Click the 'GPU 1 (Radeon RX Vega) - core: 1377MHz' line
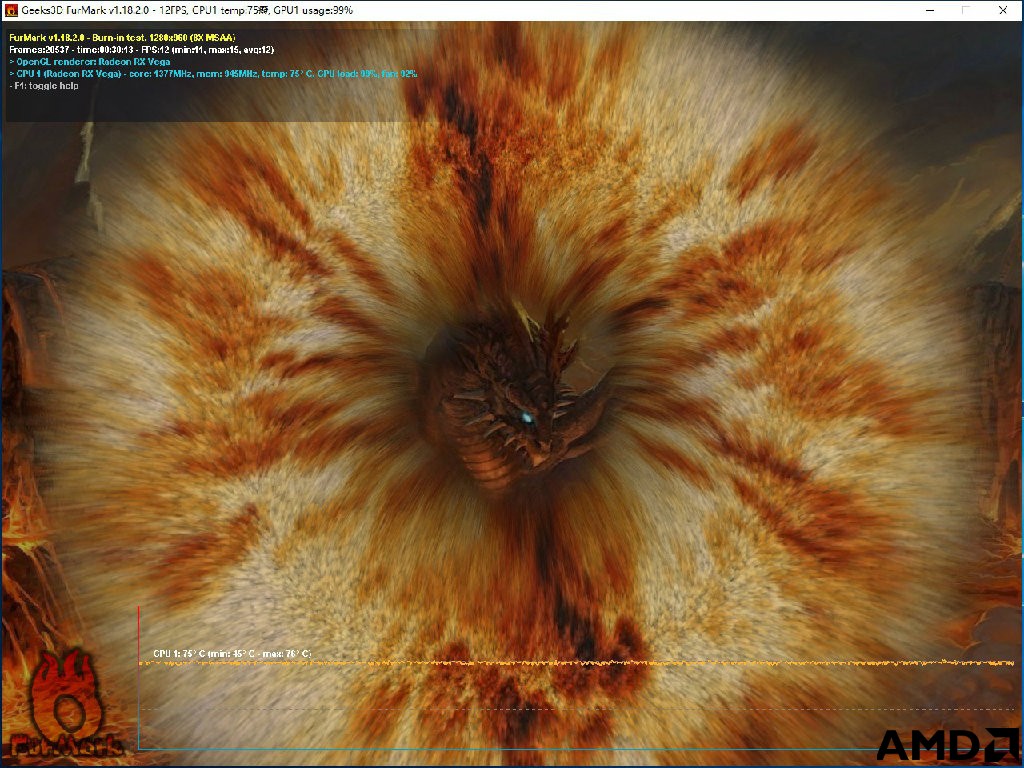1024x768 pixels. tap(213, 74)
